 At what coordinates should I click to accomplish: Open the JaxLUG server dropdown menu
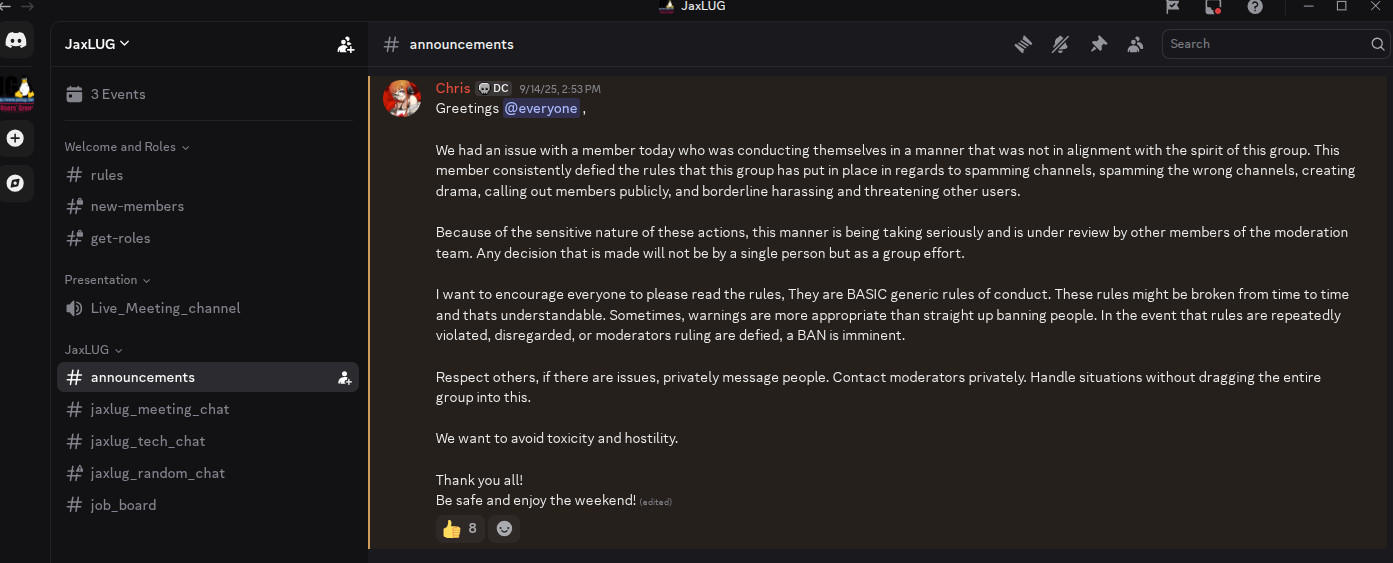(x=97, y=44)
